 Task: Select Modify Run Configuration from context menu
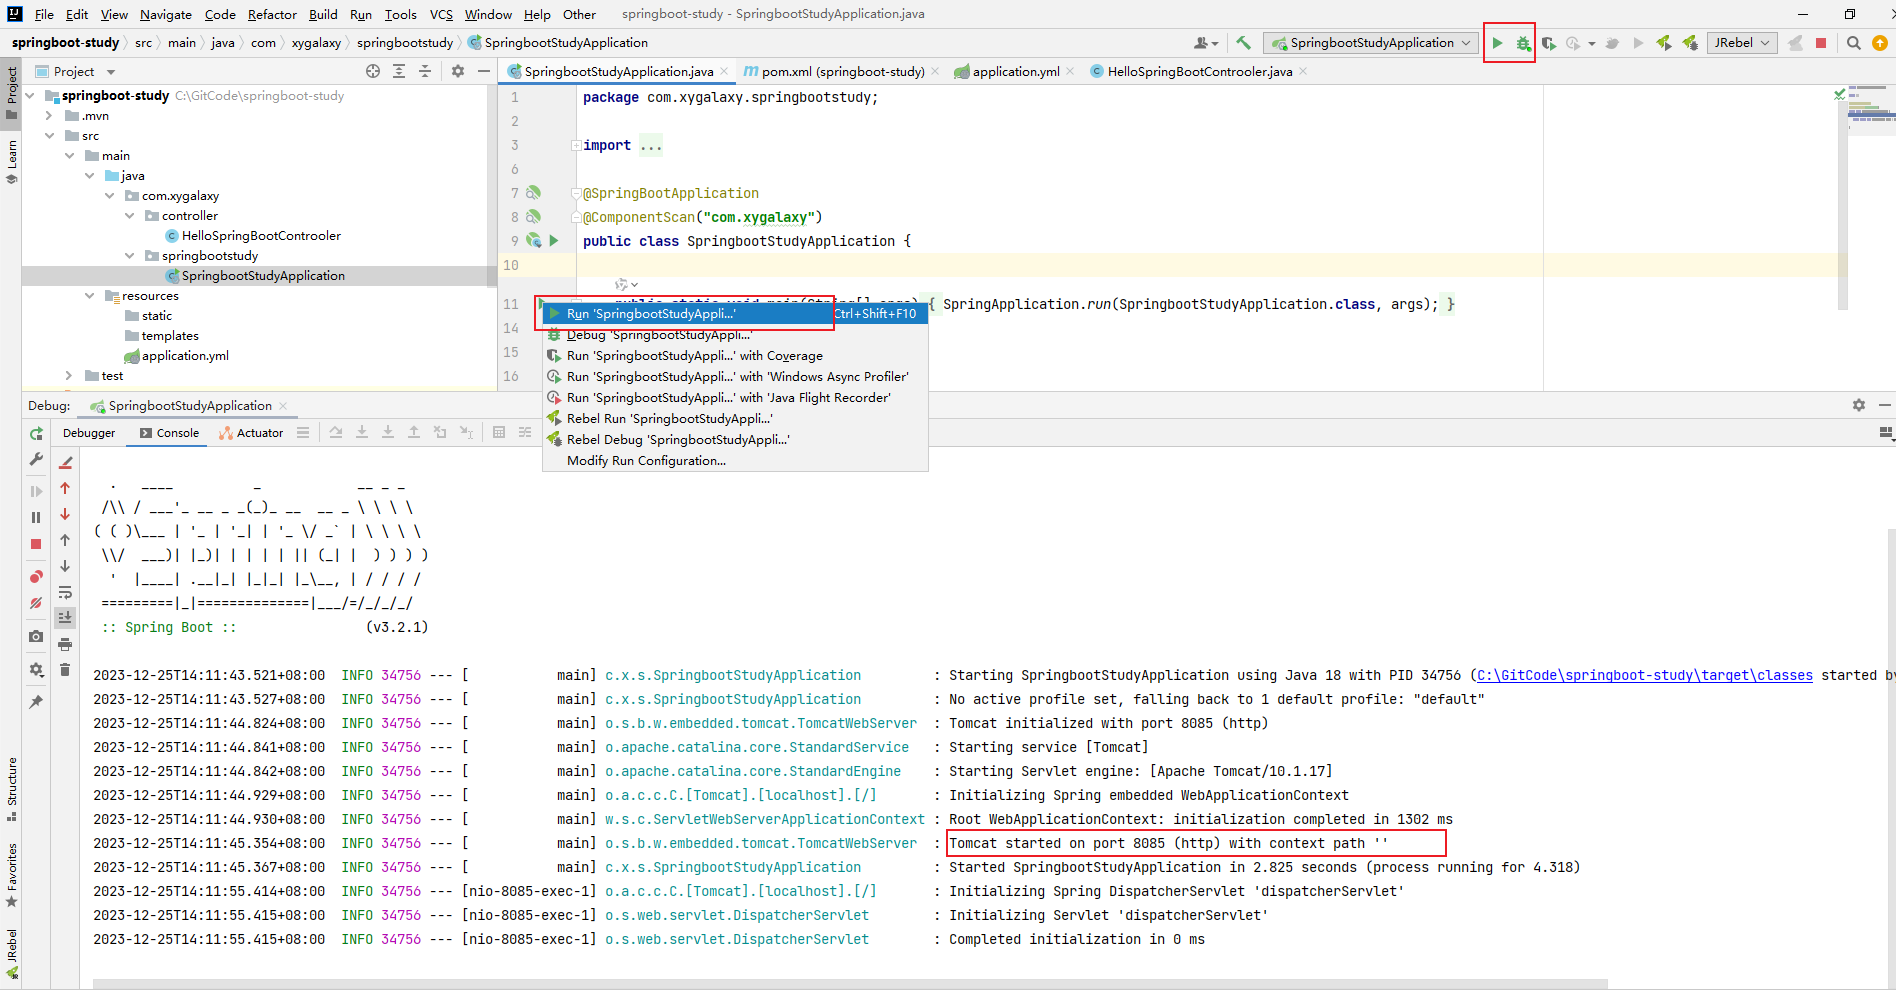(x=646, y=461)
